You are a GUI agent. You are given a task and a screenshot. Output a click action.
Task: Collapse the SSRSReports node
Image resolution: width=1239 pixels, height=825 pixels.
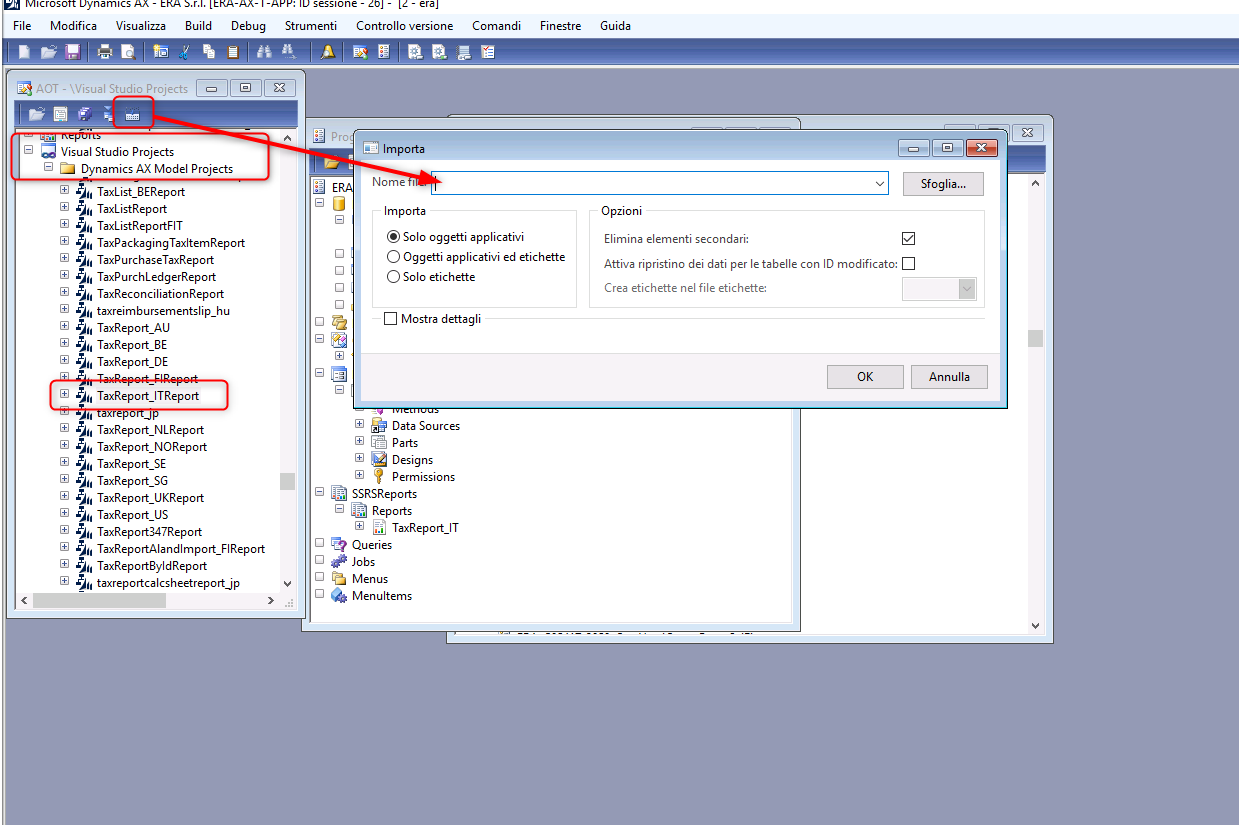[x=320, y=492]
